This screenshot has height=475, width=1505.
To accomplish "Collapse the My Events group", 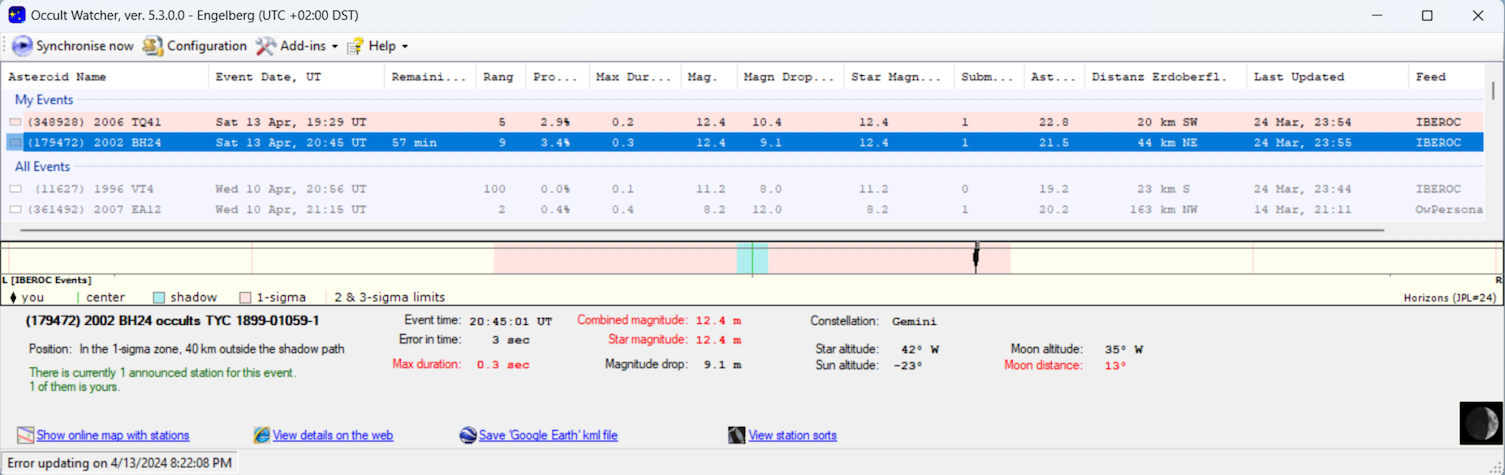I will [44, 100].
